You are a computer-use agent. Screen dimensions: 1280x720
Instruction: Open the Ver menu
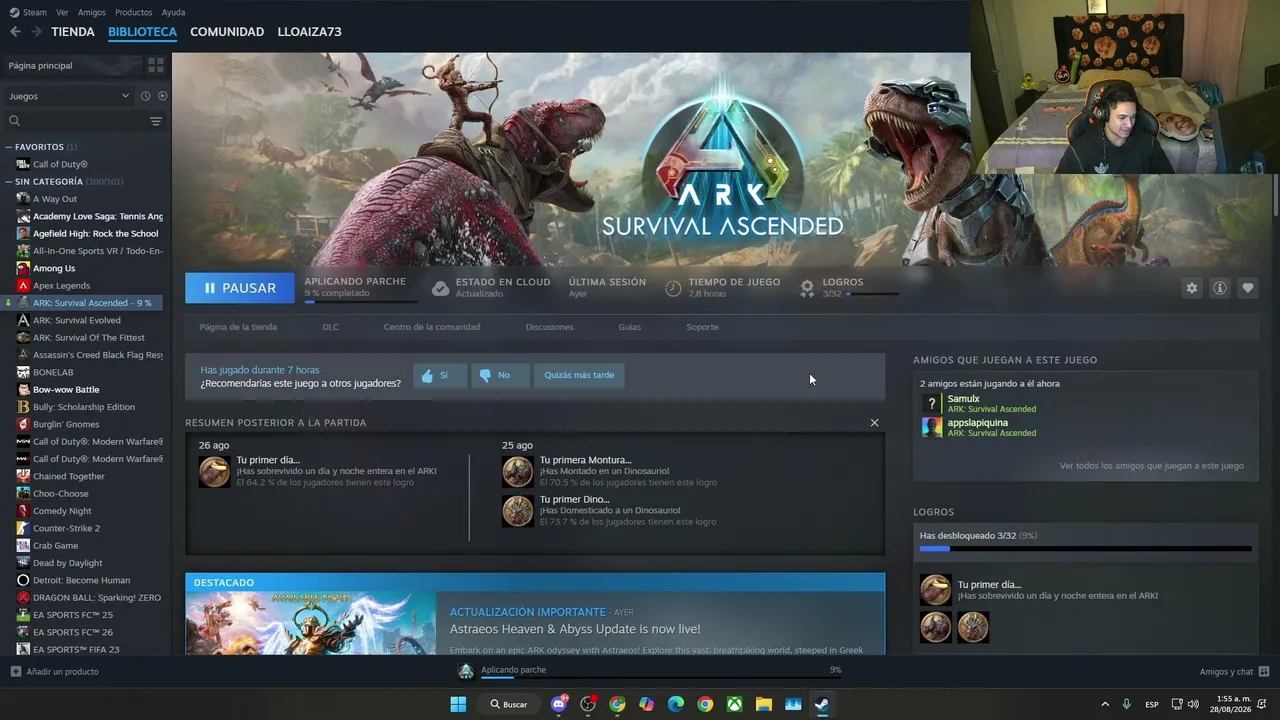click(x=62, y=12)
